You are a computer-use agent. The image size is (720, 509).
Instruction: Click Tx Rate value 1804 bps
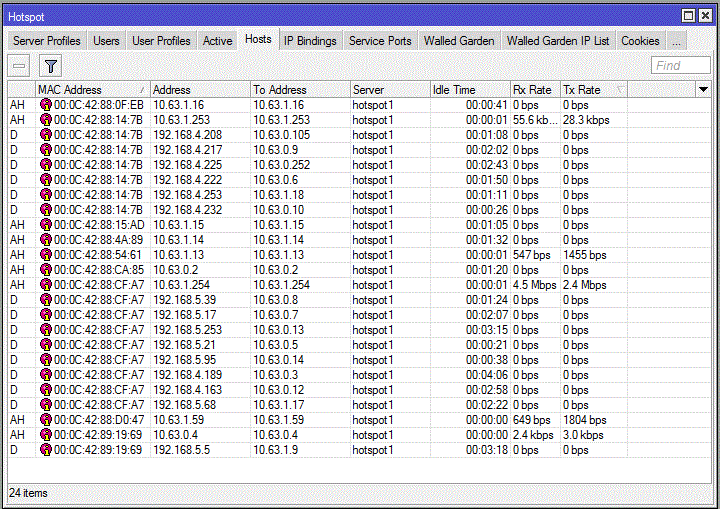(x=585, y=420)
